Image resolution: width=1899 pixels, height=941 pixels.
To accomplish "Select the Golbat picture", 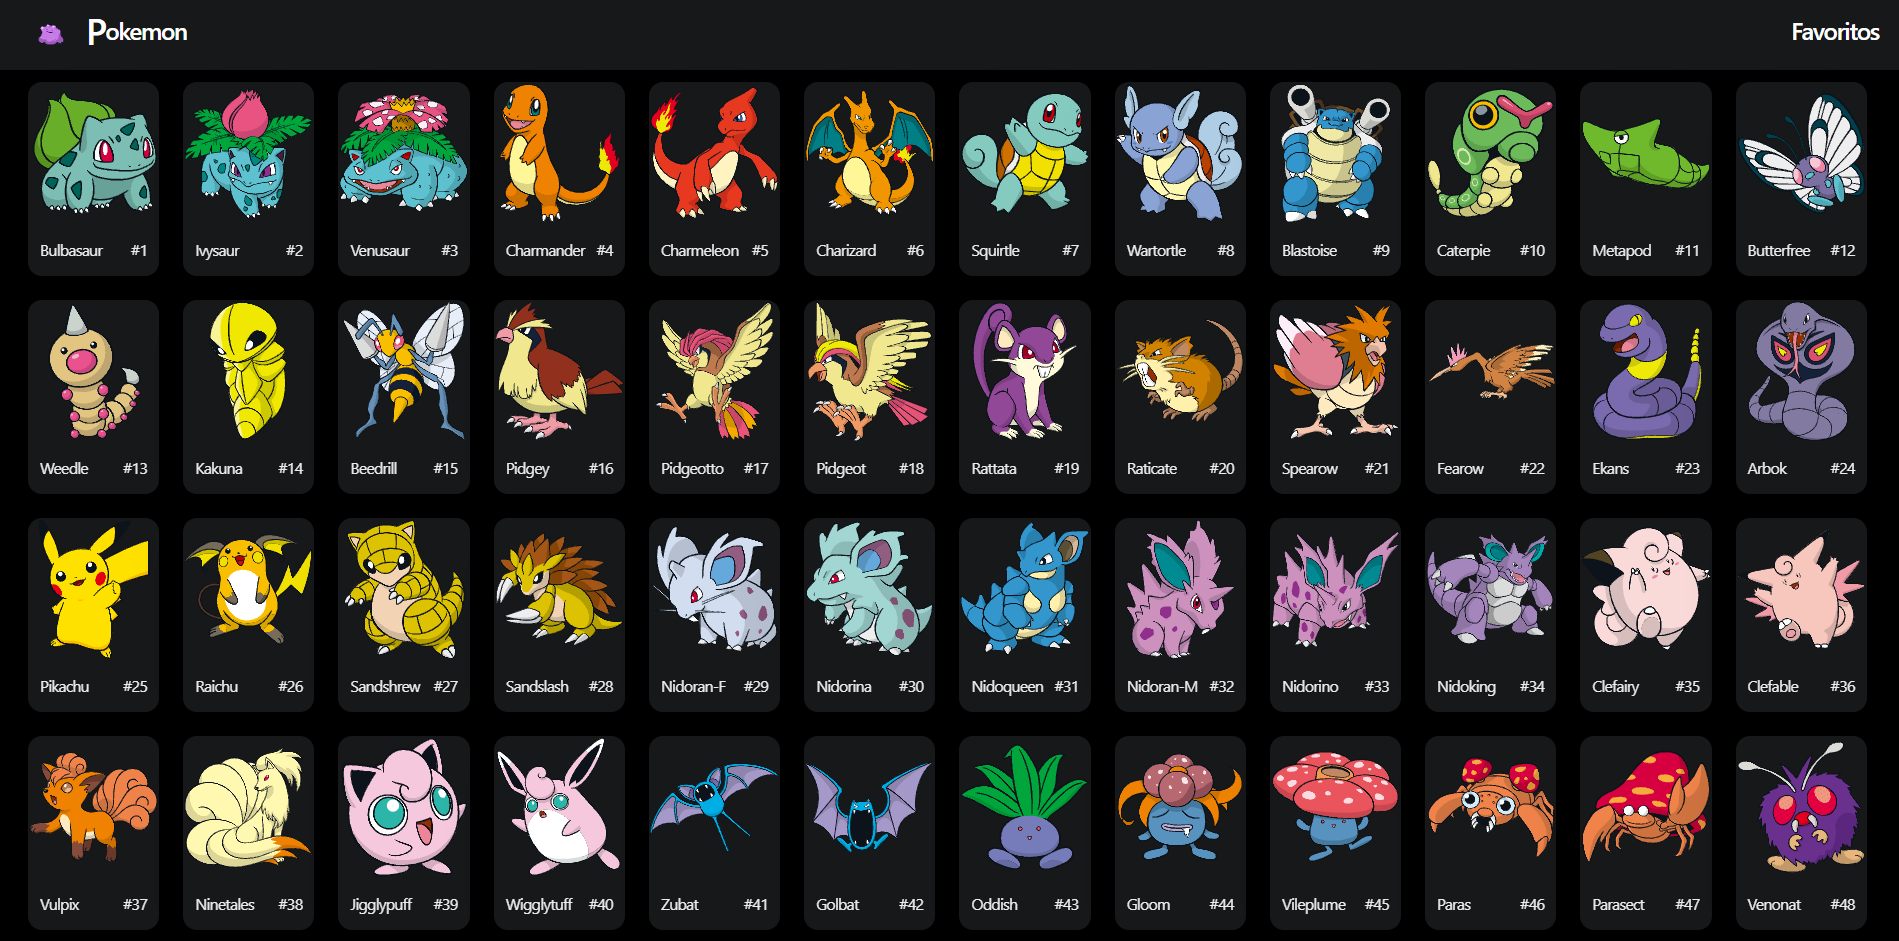I will pos(869,806).
